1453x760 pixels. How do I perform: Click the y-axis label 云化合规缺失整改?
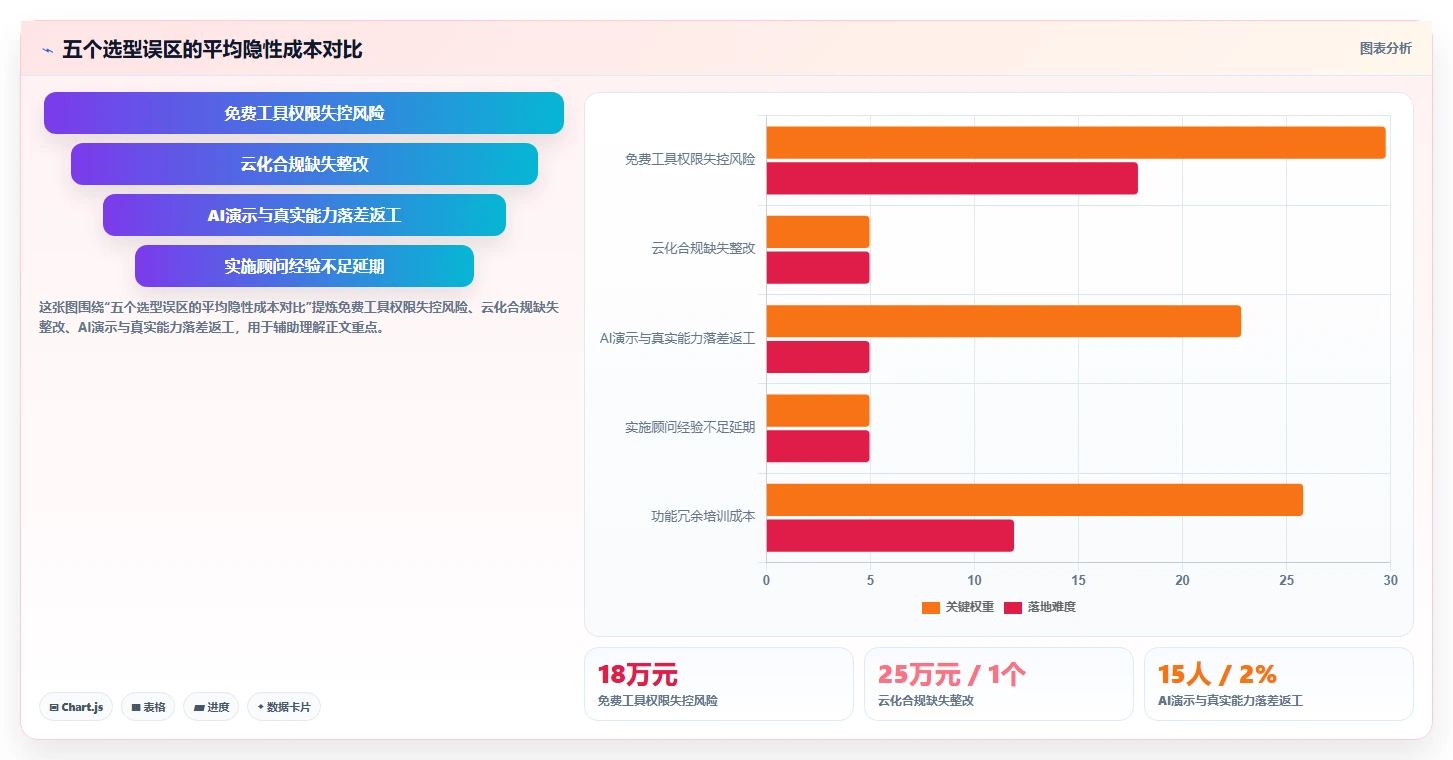(x=703, y=248)
